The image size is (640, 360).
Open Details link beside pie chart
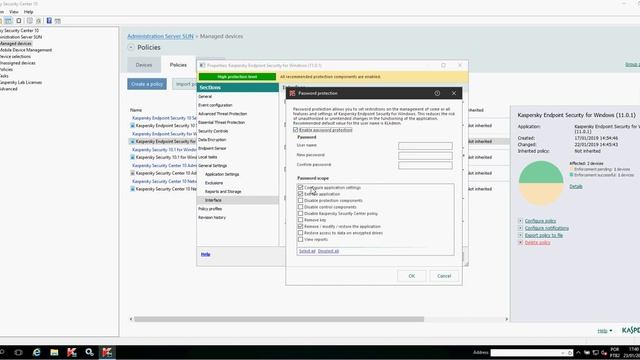(x=576, y=187)
